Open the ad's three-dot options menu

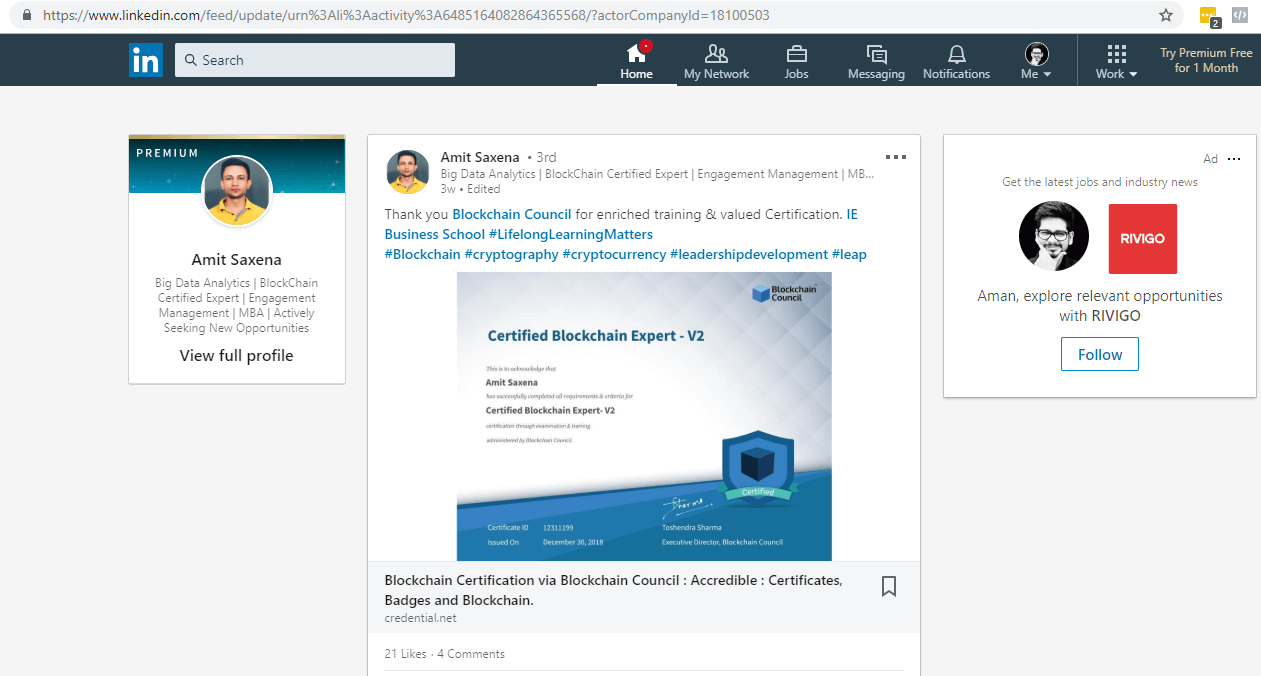(x=1234, y=159)
